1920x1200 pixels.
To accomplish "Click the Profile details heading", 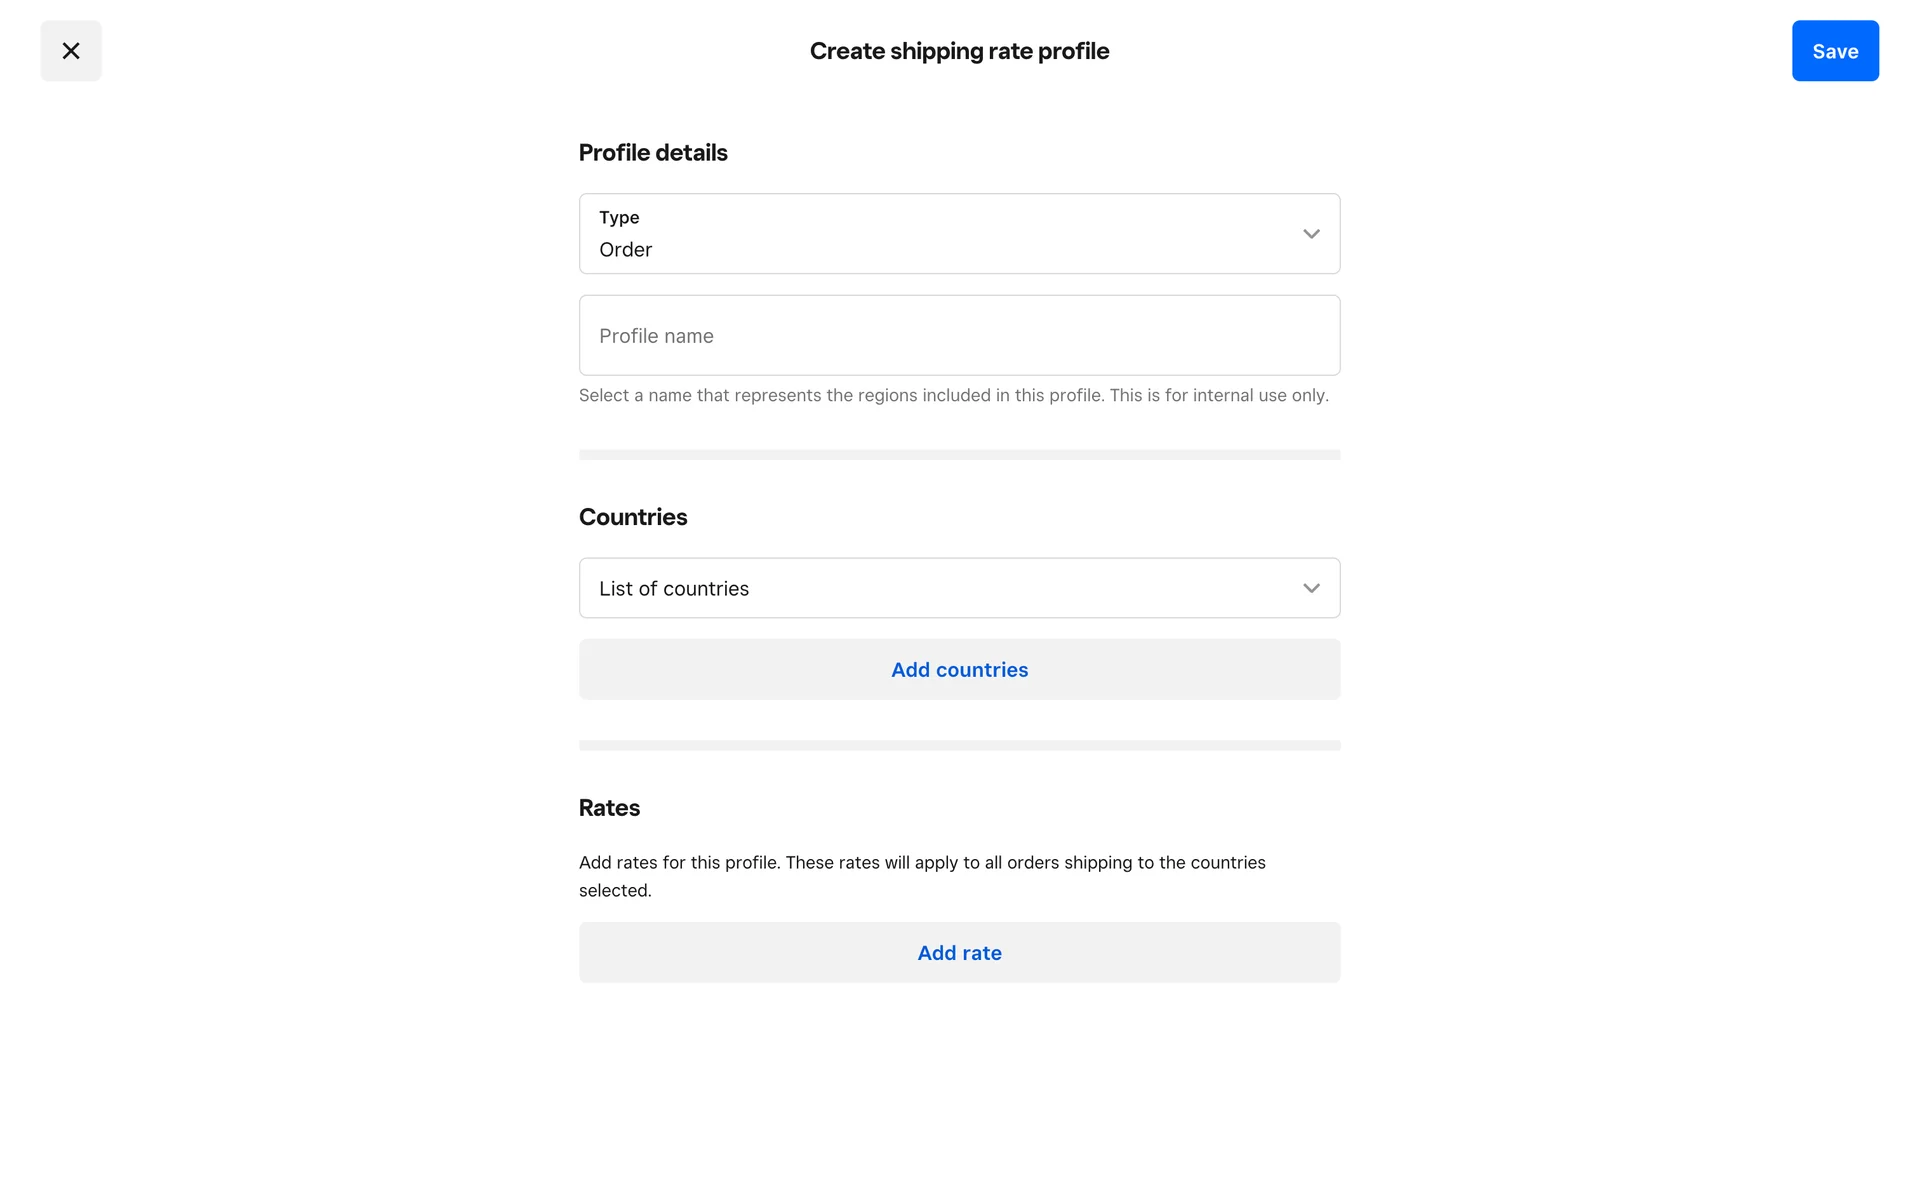I will (653, 153).
